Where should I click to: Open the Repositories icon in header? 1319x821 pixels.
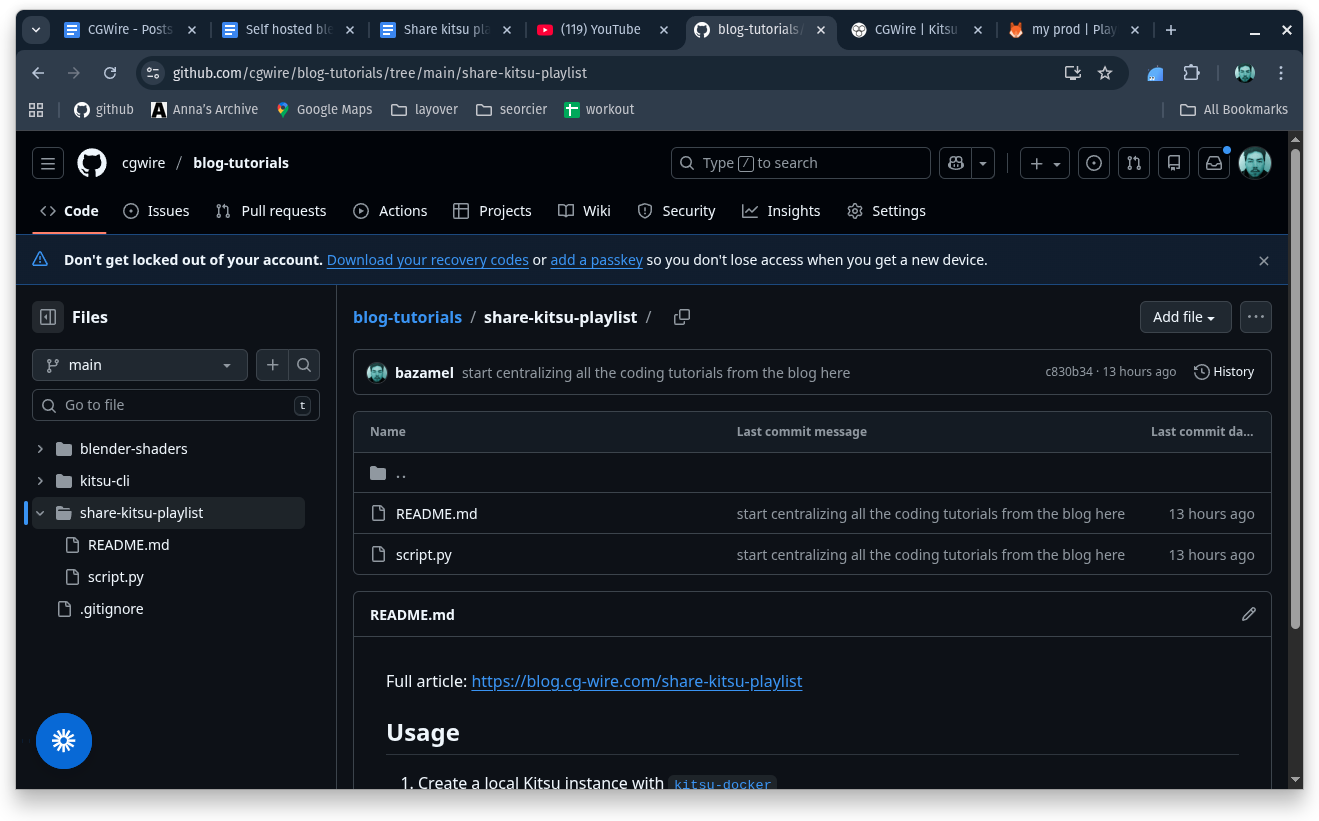pyautogui.click(x=1174, y=163)
